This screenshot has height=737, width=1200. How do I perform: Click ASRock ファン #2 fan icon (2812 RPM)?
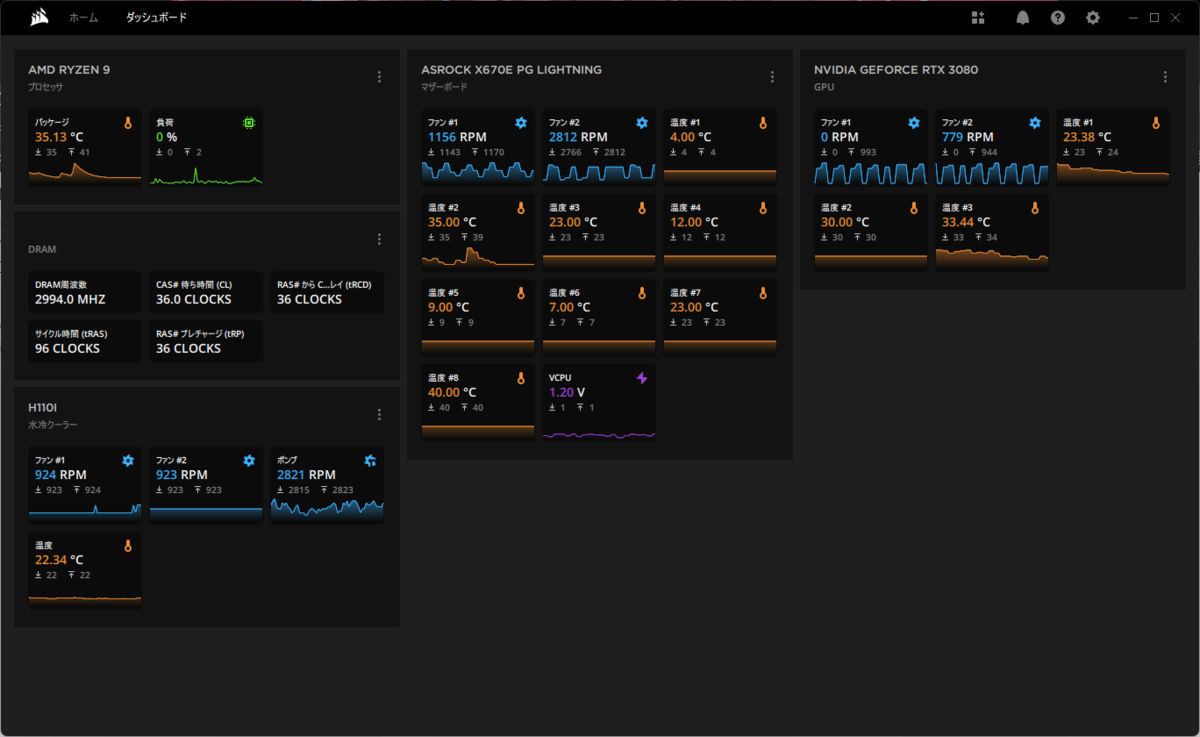pyautogui.click(x=642, y=122)
